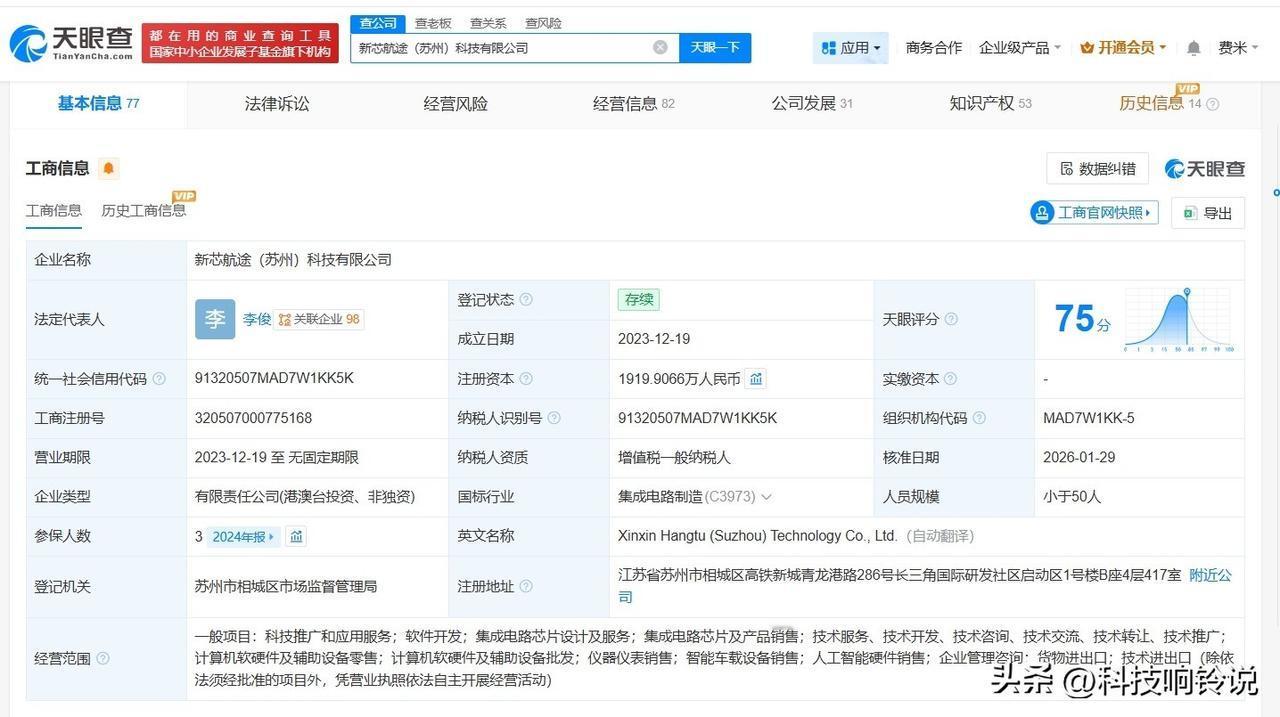Click the 关联企业 98 tag
Image resolution: width=1280 pixels, height=717 pixels.
coord(319,319)
